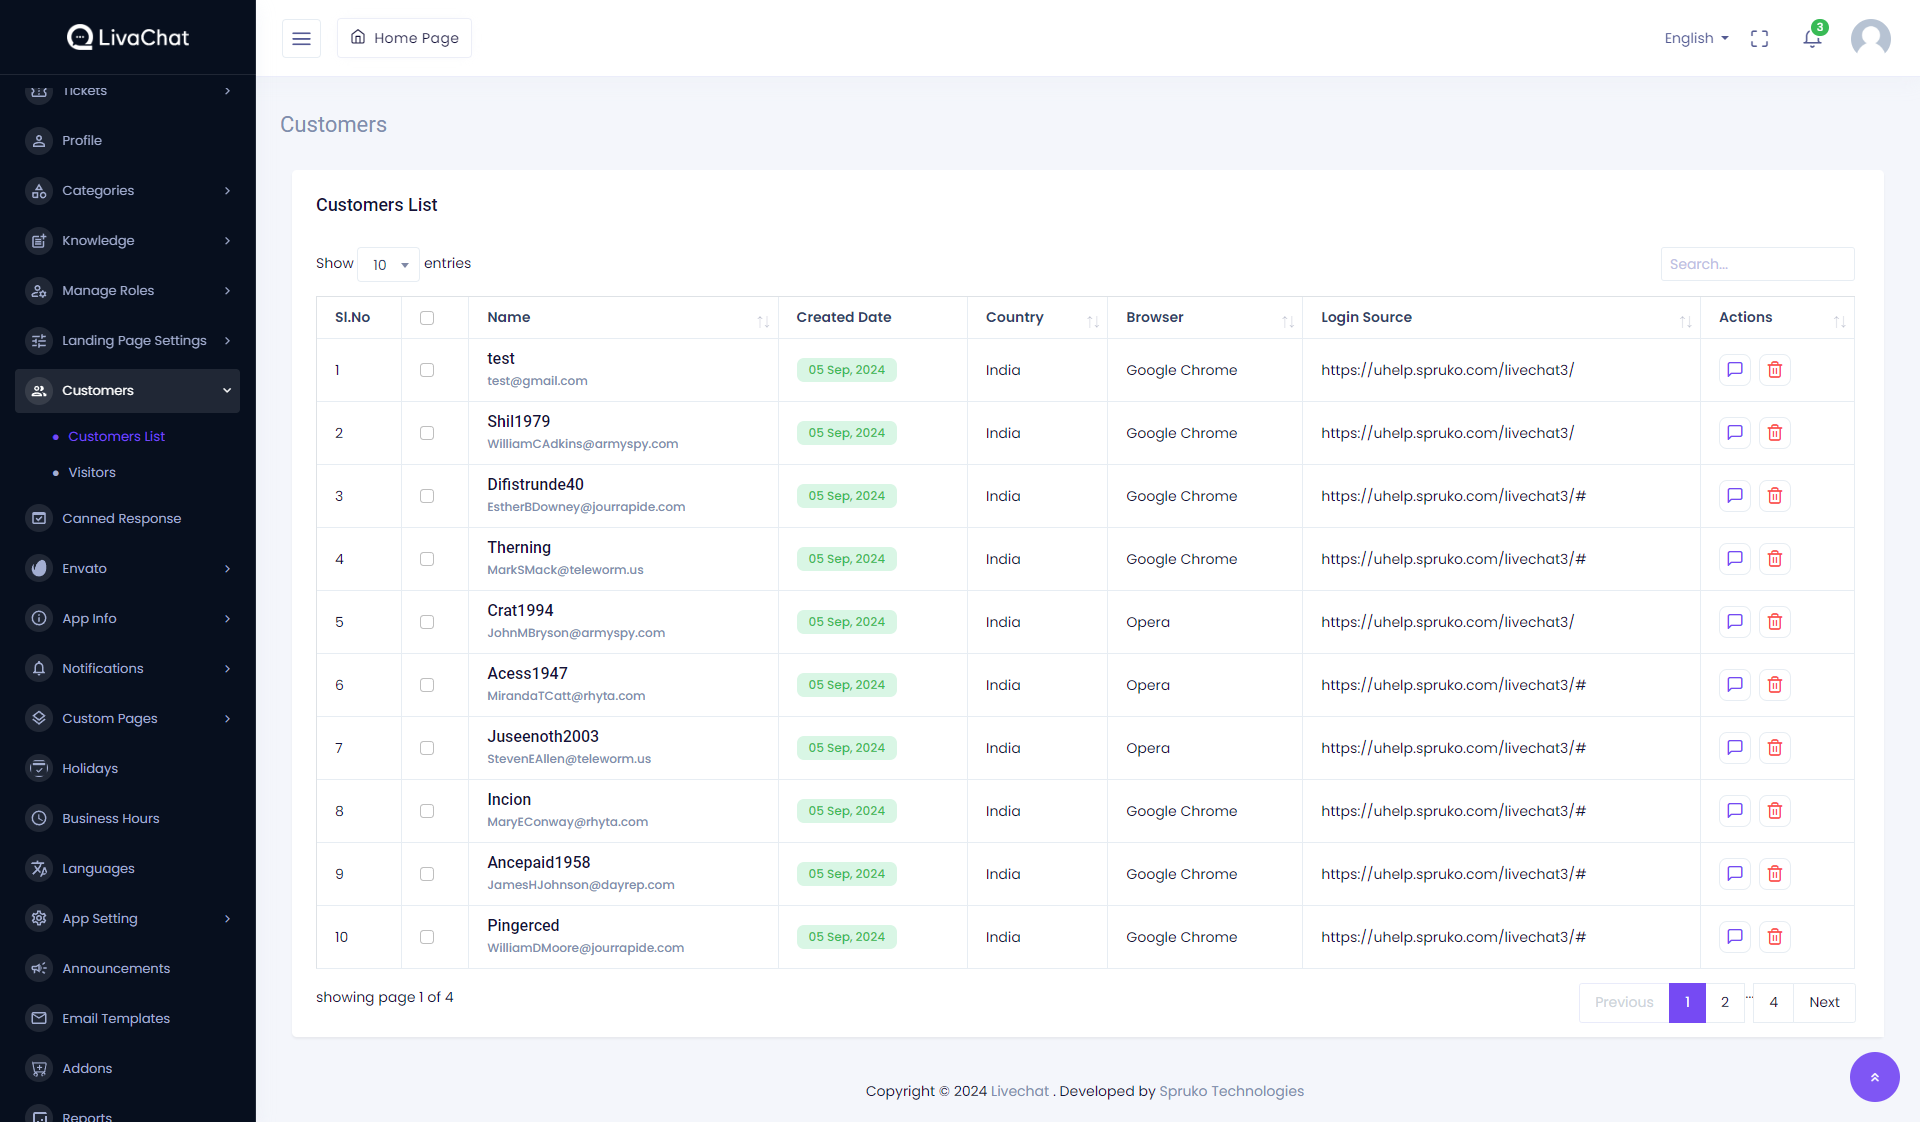
Task: Delete customer Therning with trash icon
Action: 1775,559
